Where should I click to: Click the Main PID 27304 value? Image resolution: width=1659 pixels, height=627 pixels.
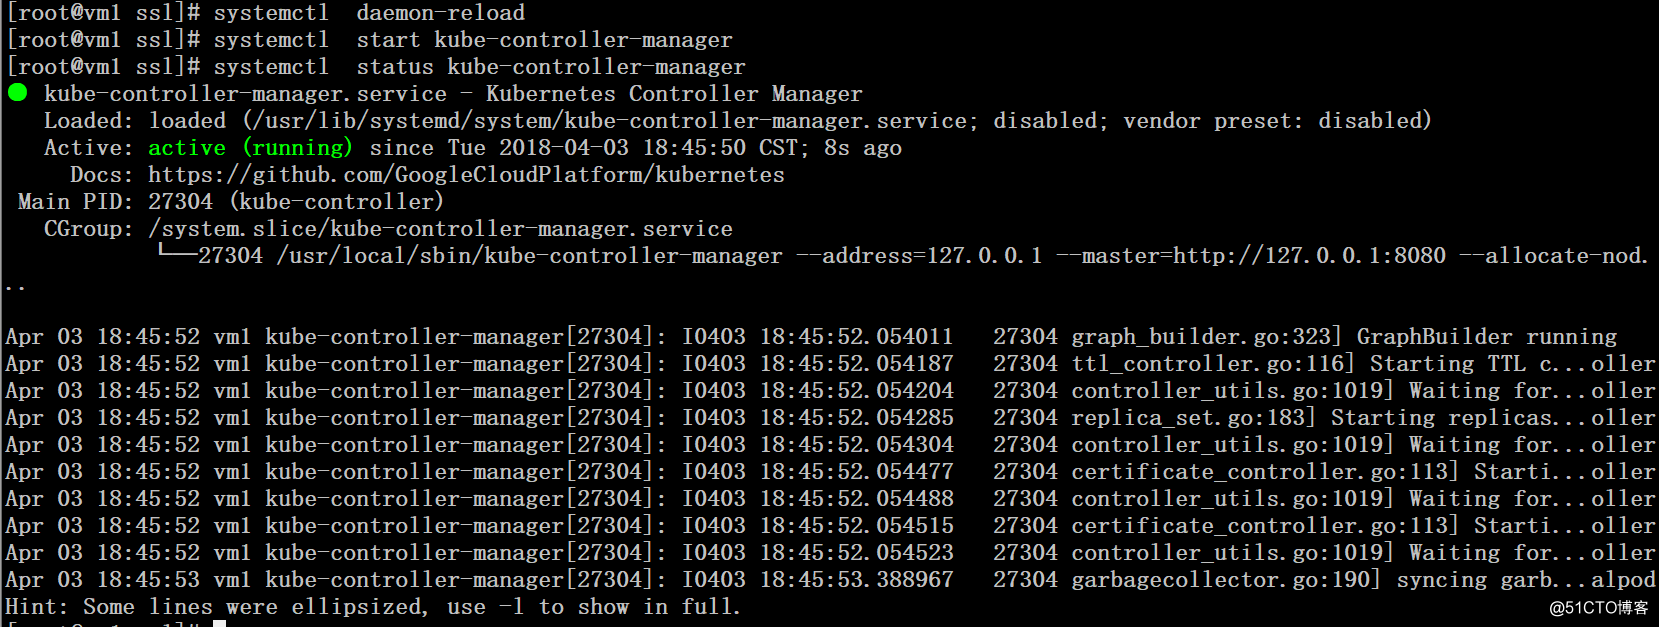tap(180, 202)
